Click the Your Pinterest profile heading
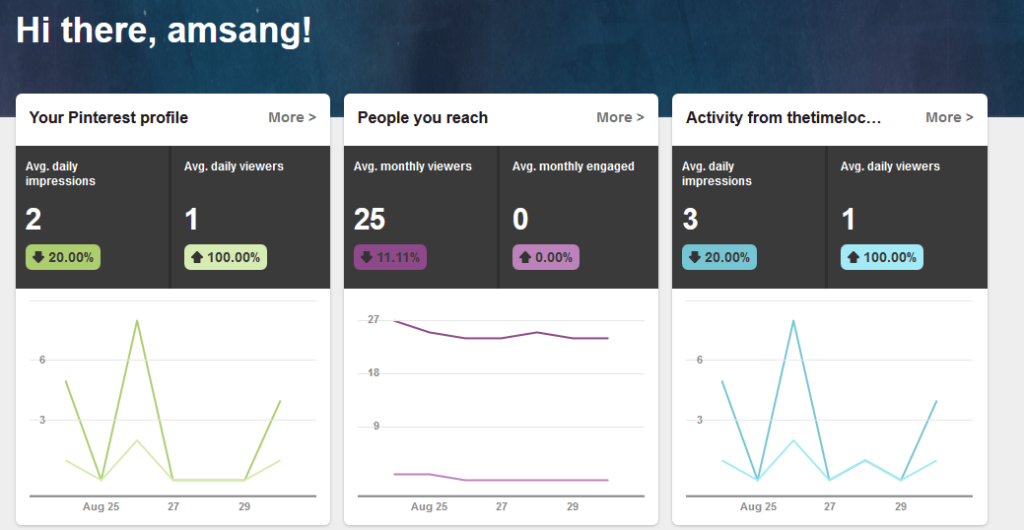Image resolution: width=1024 pixels, height=530 pixels. tap(108, 117)
